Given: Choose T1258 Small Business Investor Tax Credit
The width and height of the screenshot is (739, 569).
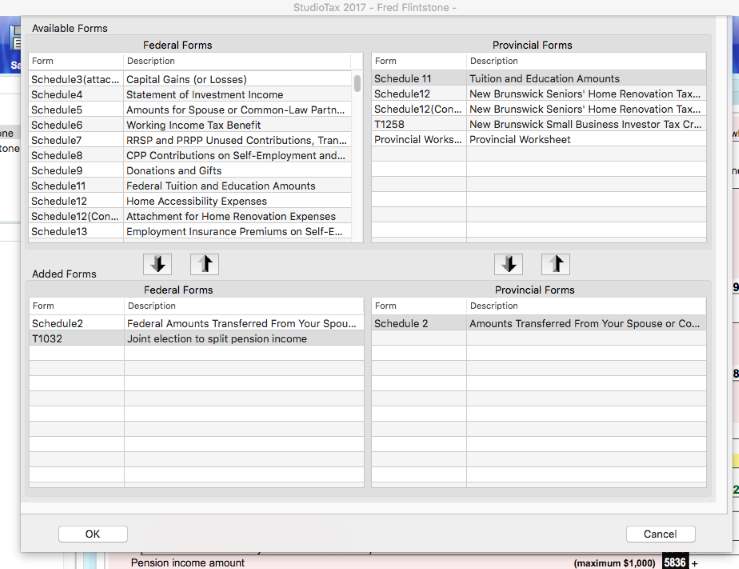Looking at the screenshot, I should [x=537, y=125].
